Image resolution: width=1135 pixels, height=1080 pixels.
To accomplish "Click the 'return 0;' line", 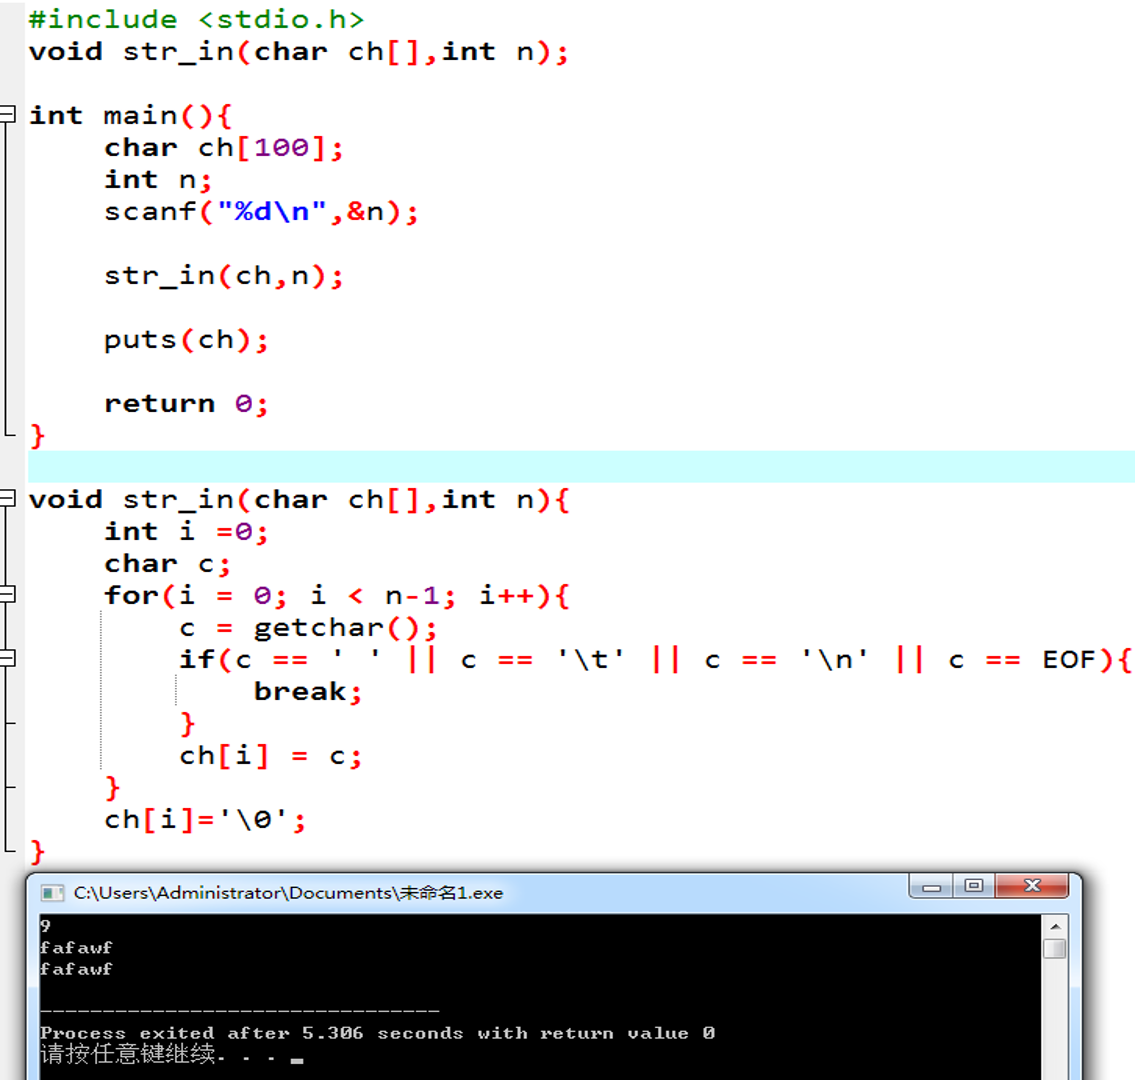I will point(186,403).
